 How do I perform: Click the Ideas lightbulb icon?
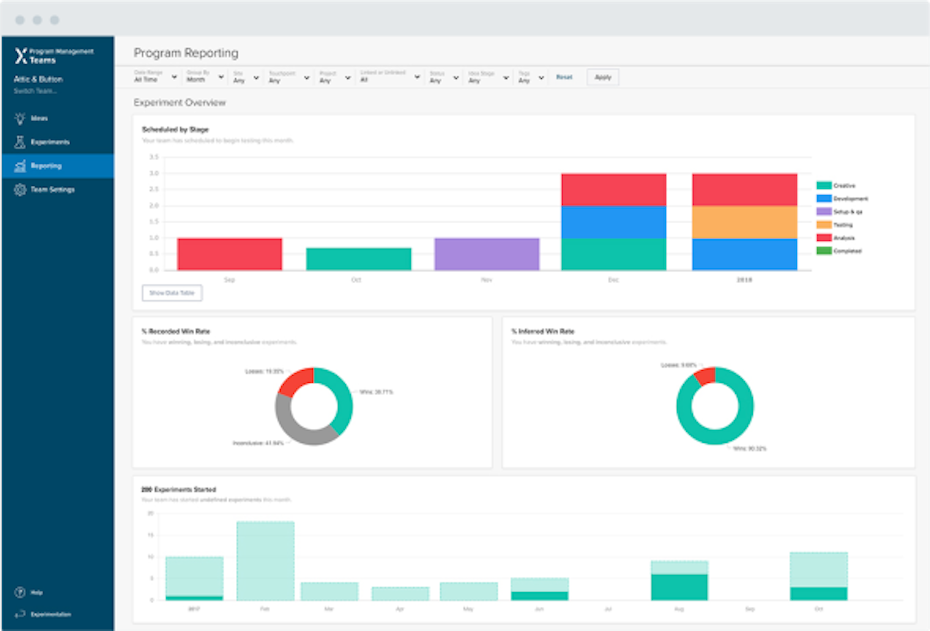pos(19,118)
